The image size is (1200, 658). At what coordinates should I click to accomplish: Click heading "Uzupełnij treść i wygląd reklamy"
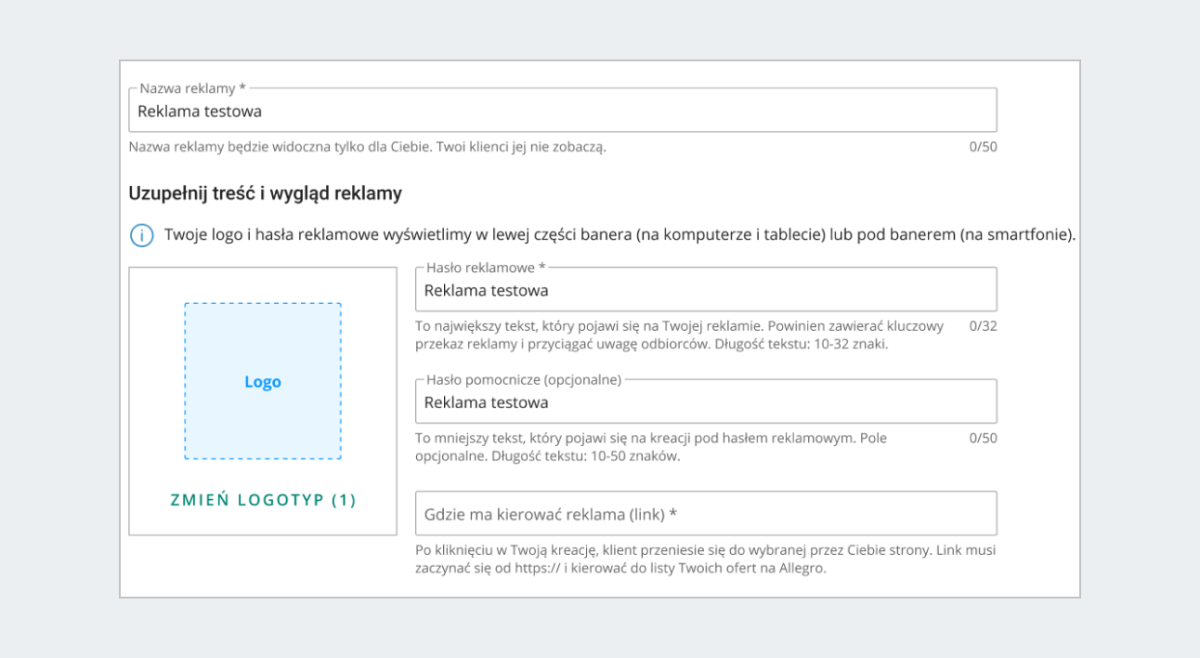click(265, 193)
